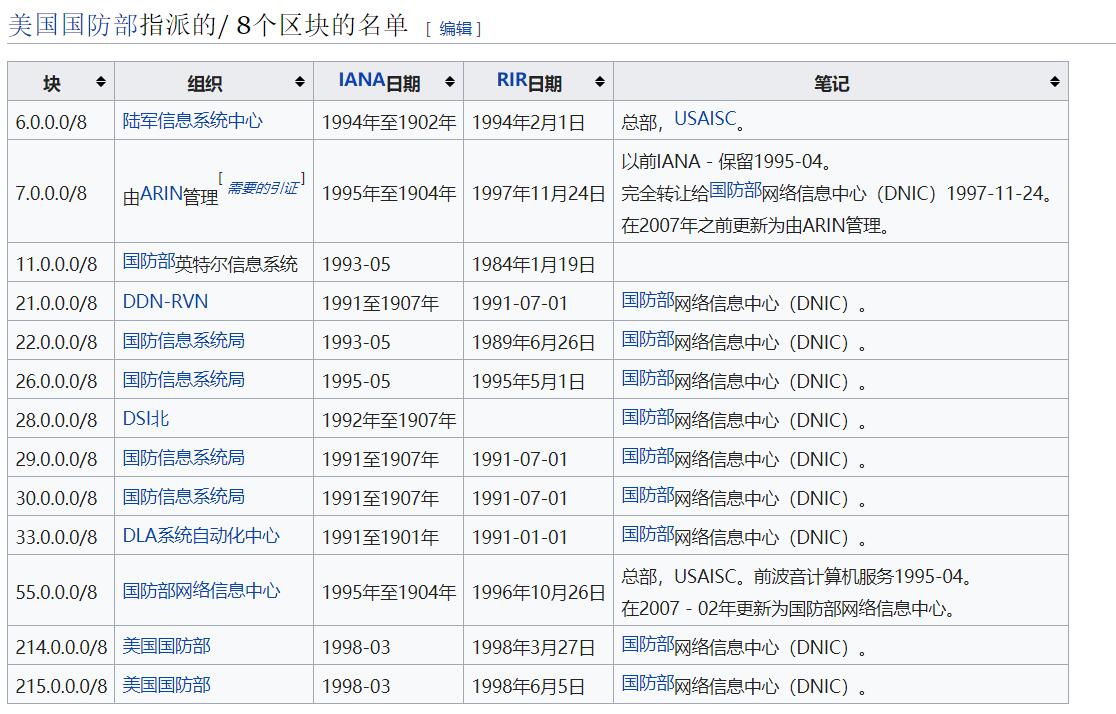Select the 30.0.0.0/8 block cell

[x=61, y=497]
